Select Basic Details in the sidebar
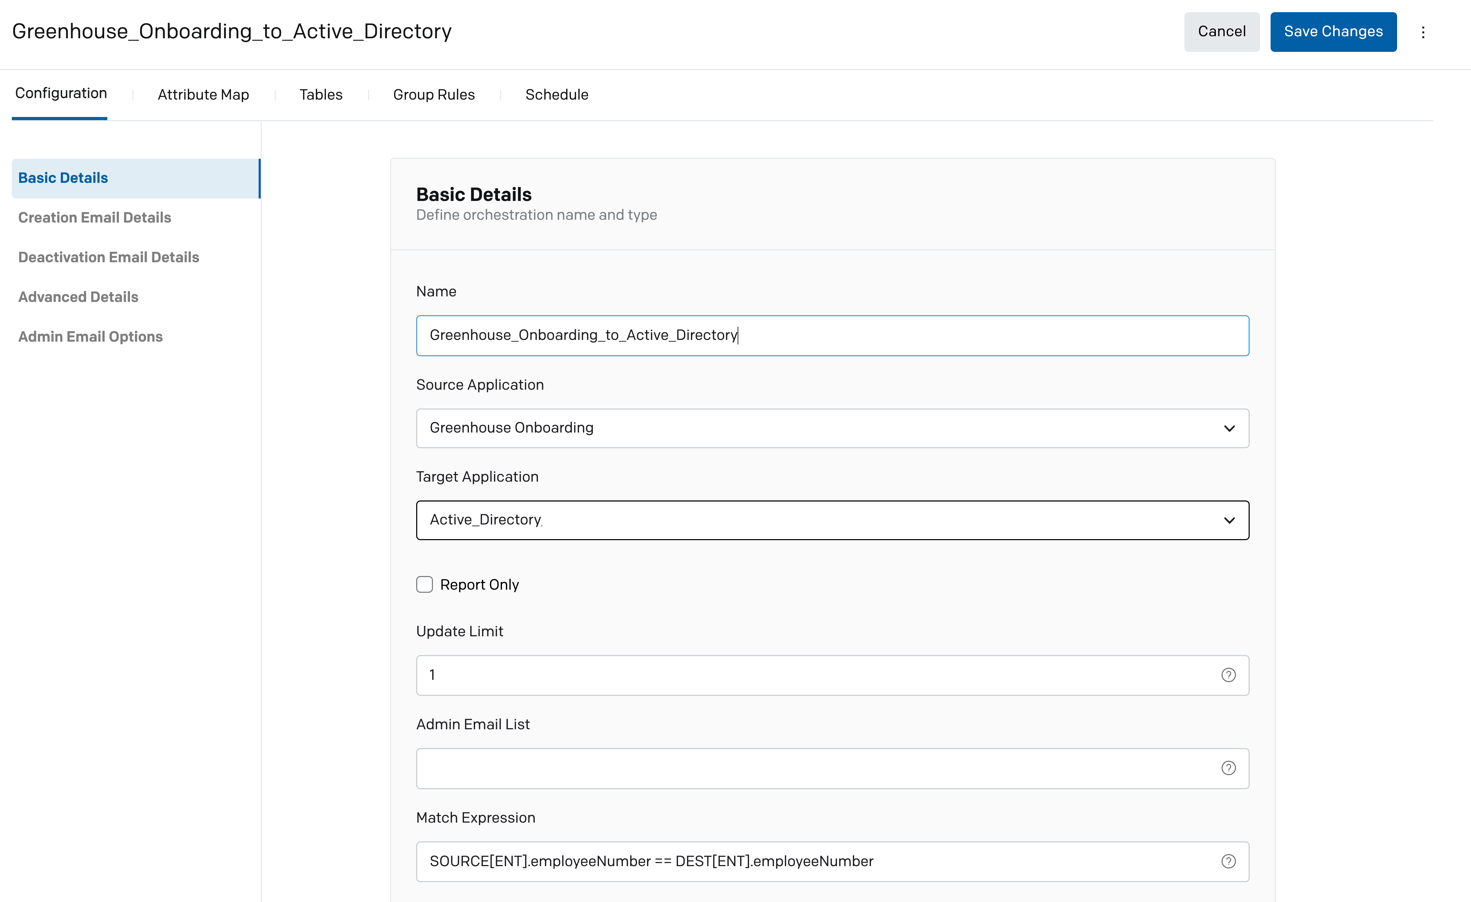This screenshot has height=902, width=1471. click(x=136, y=178)
